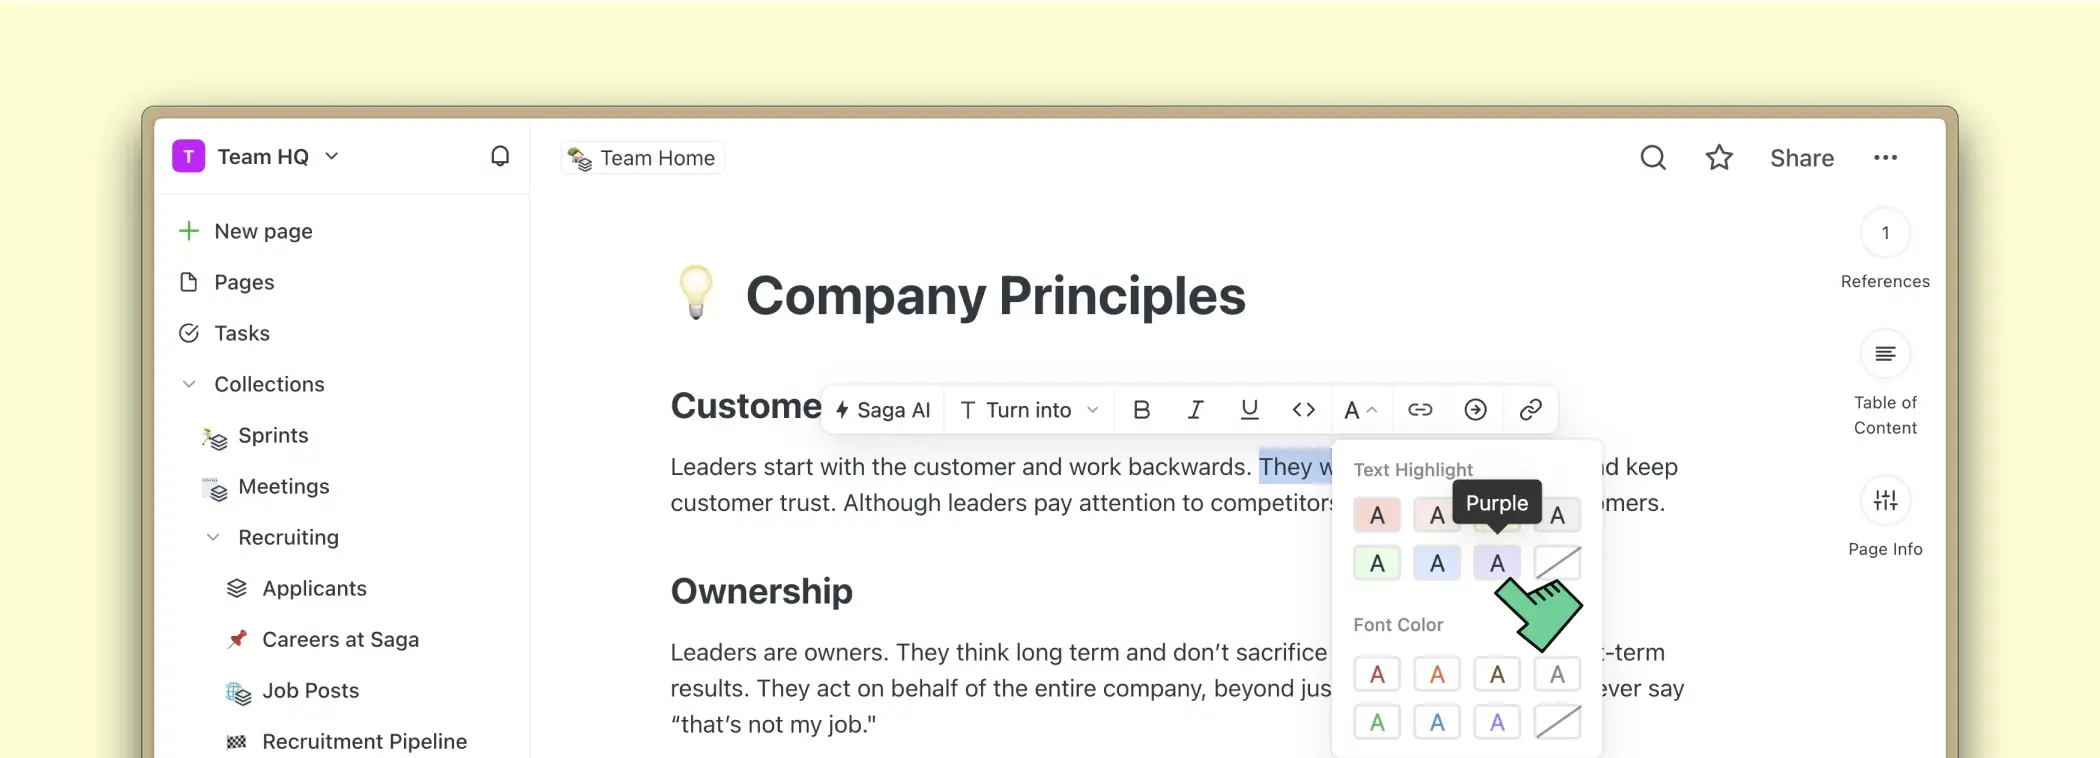Expand the Turn into dropdown
Screen dimensions: 2100x758
click(1029, 410)
